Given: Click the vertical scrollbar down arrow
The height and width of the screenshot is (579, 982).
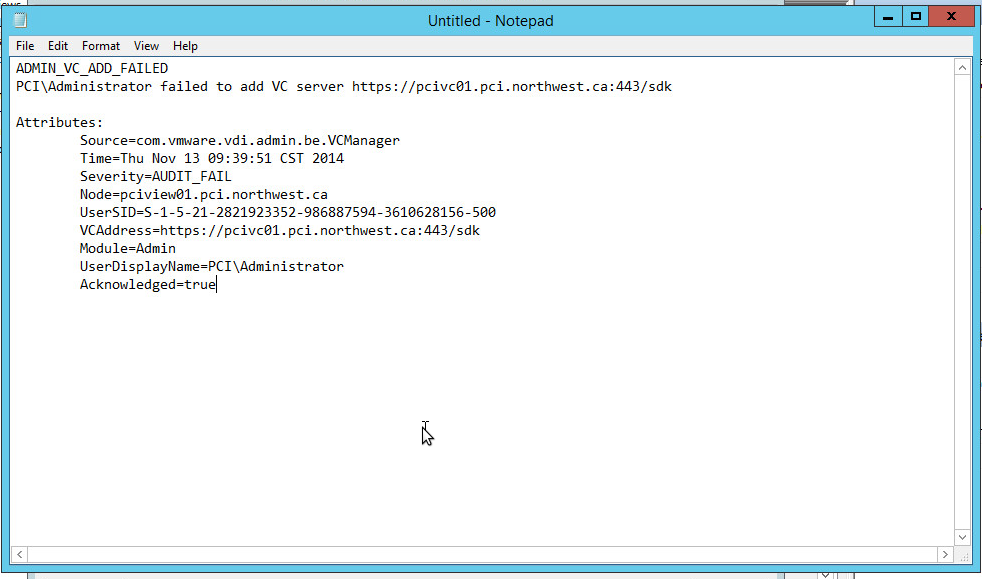Looking at the screenshot, I should pos(963,537).
